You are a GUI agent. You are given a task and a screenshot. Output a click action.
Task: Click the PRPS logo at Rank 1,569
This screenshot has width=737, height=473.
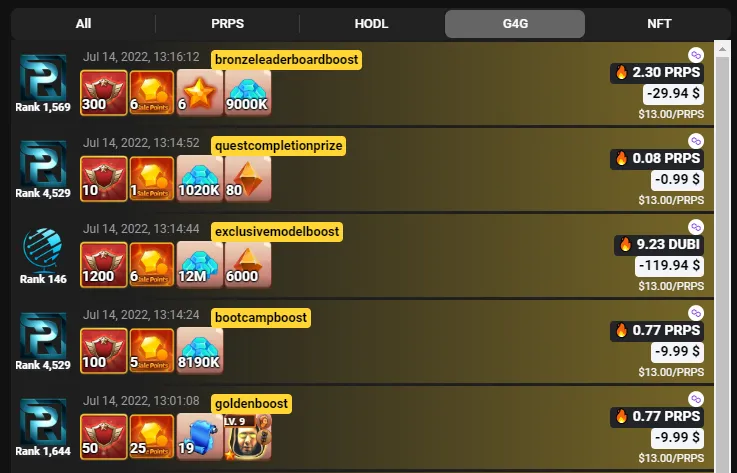point(43,78)
